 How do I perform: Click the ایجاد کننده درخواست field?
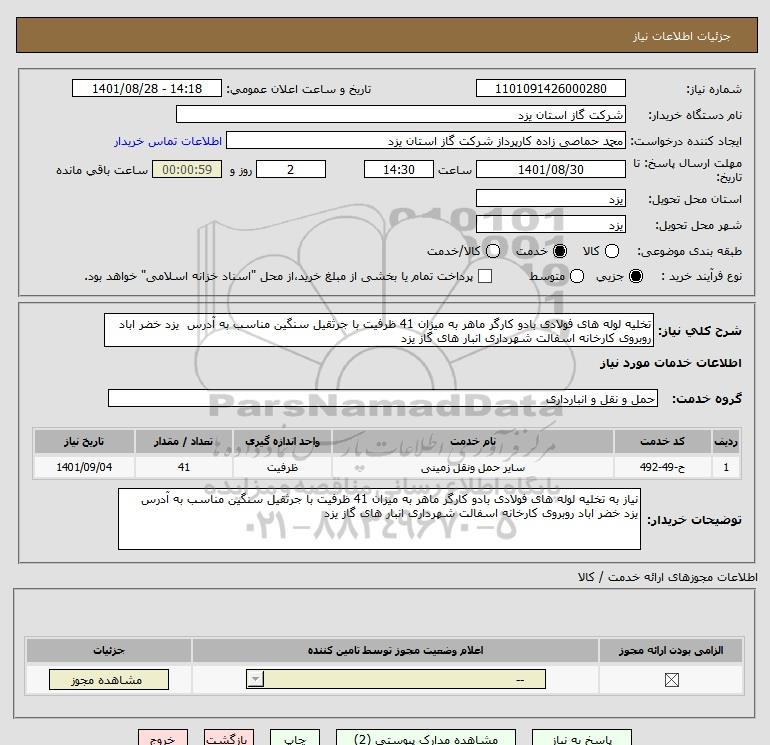(426, 140)
